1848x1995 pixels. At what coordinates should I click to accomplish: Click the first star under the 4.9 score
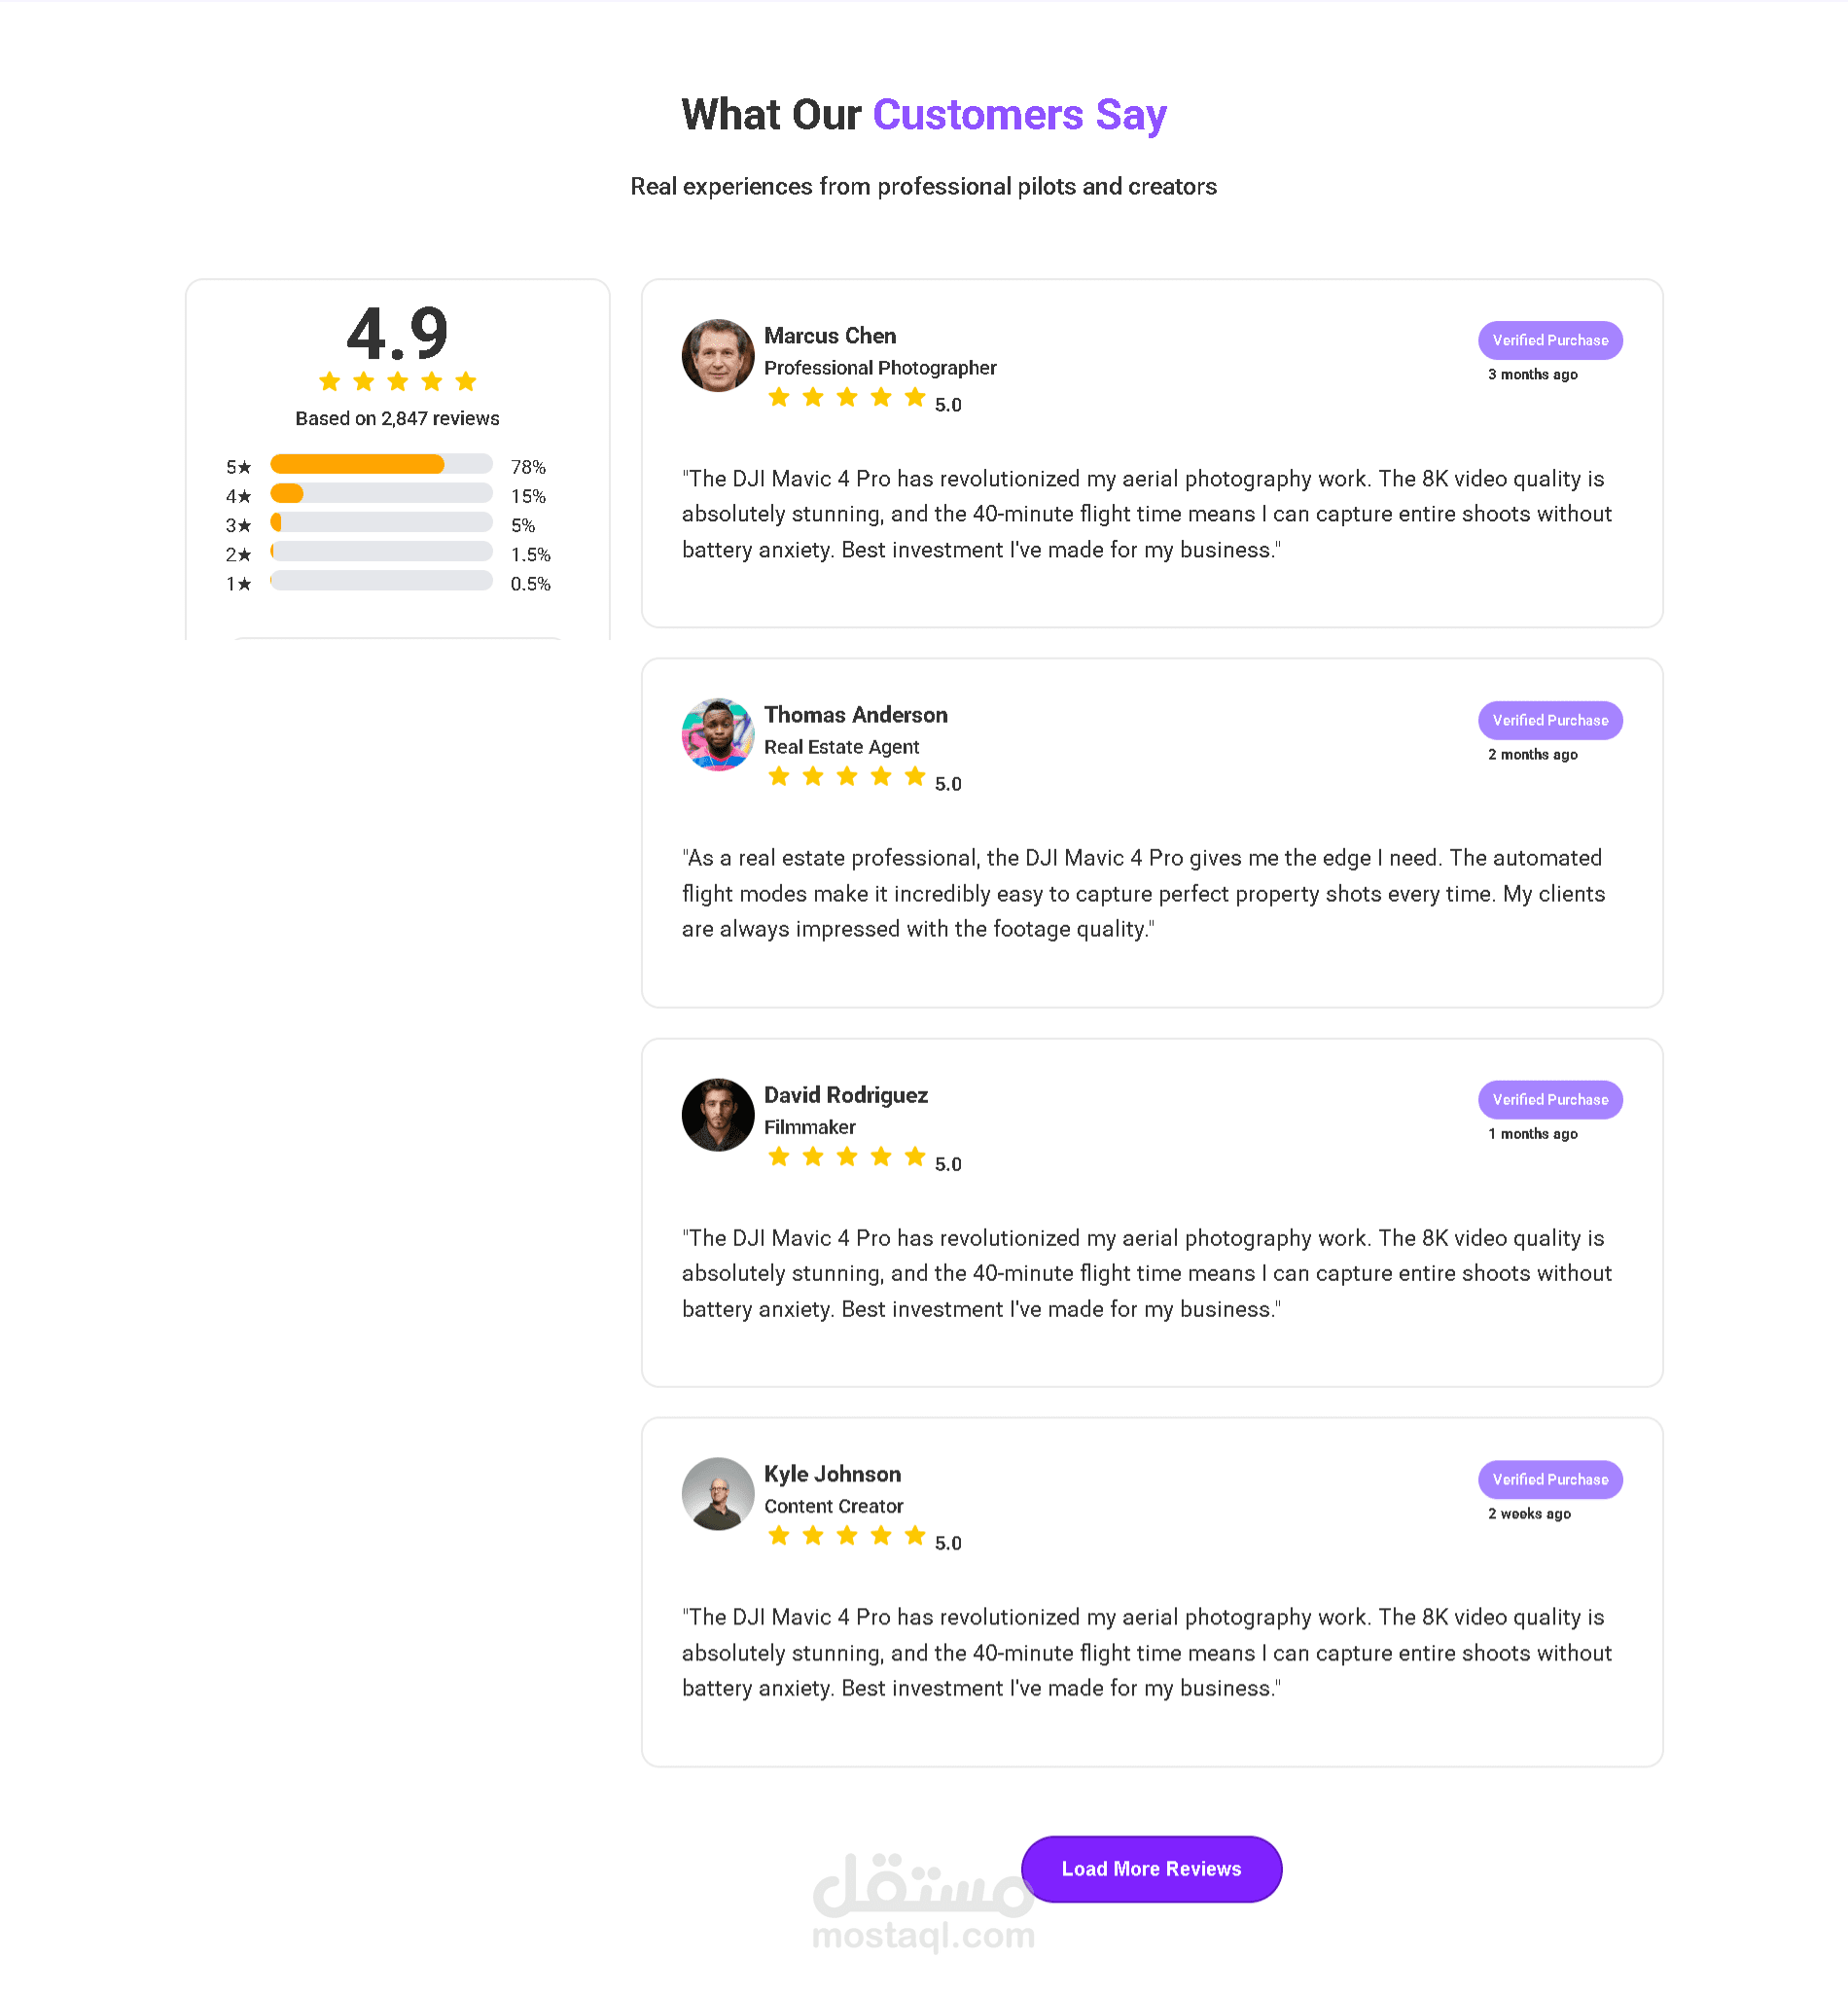(330, 381)
